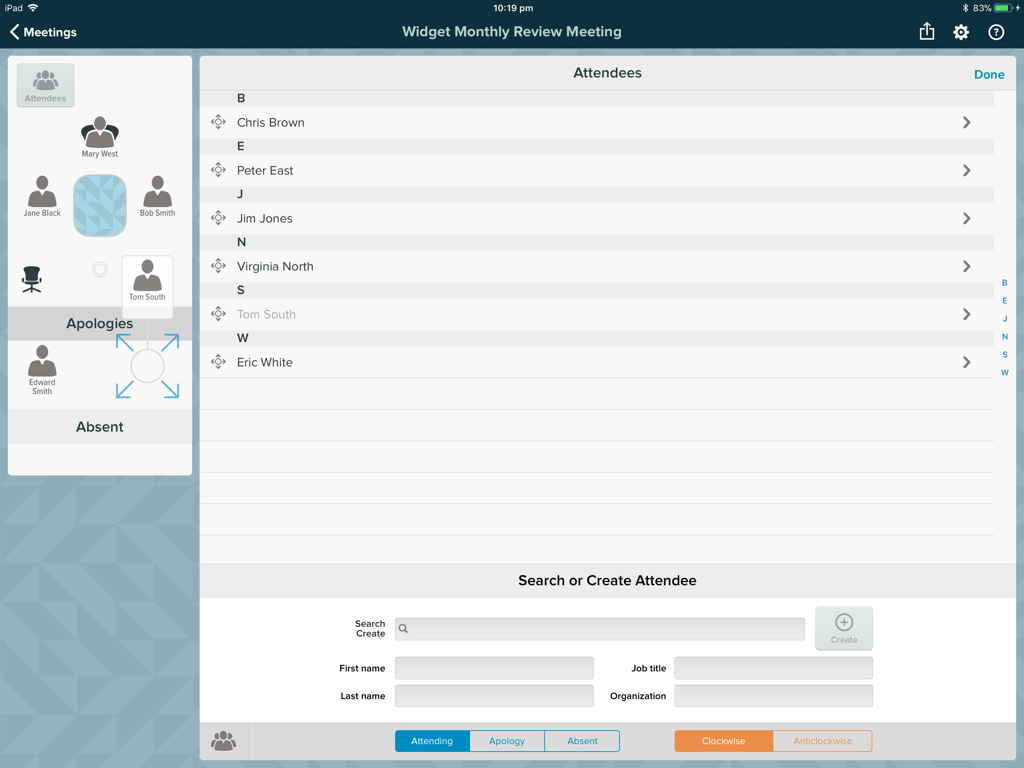
Task: Tap Done to finish editing attendees
Action: click(989, 74)
